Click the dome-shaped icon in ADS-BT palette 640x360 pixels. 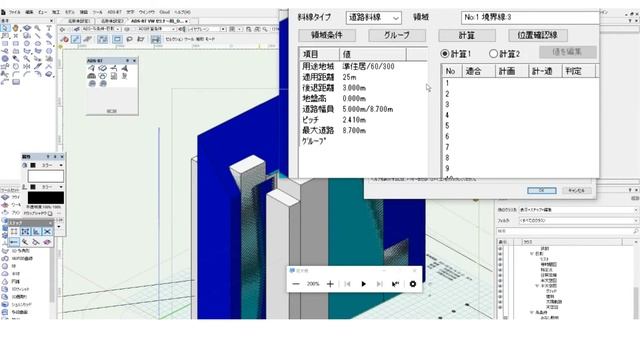[91, 76]
